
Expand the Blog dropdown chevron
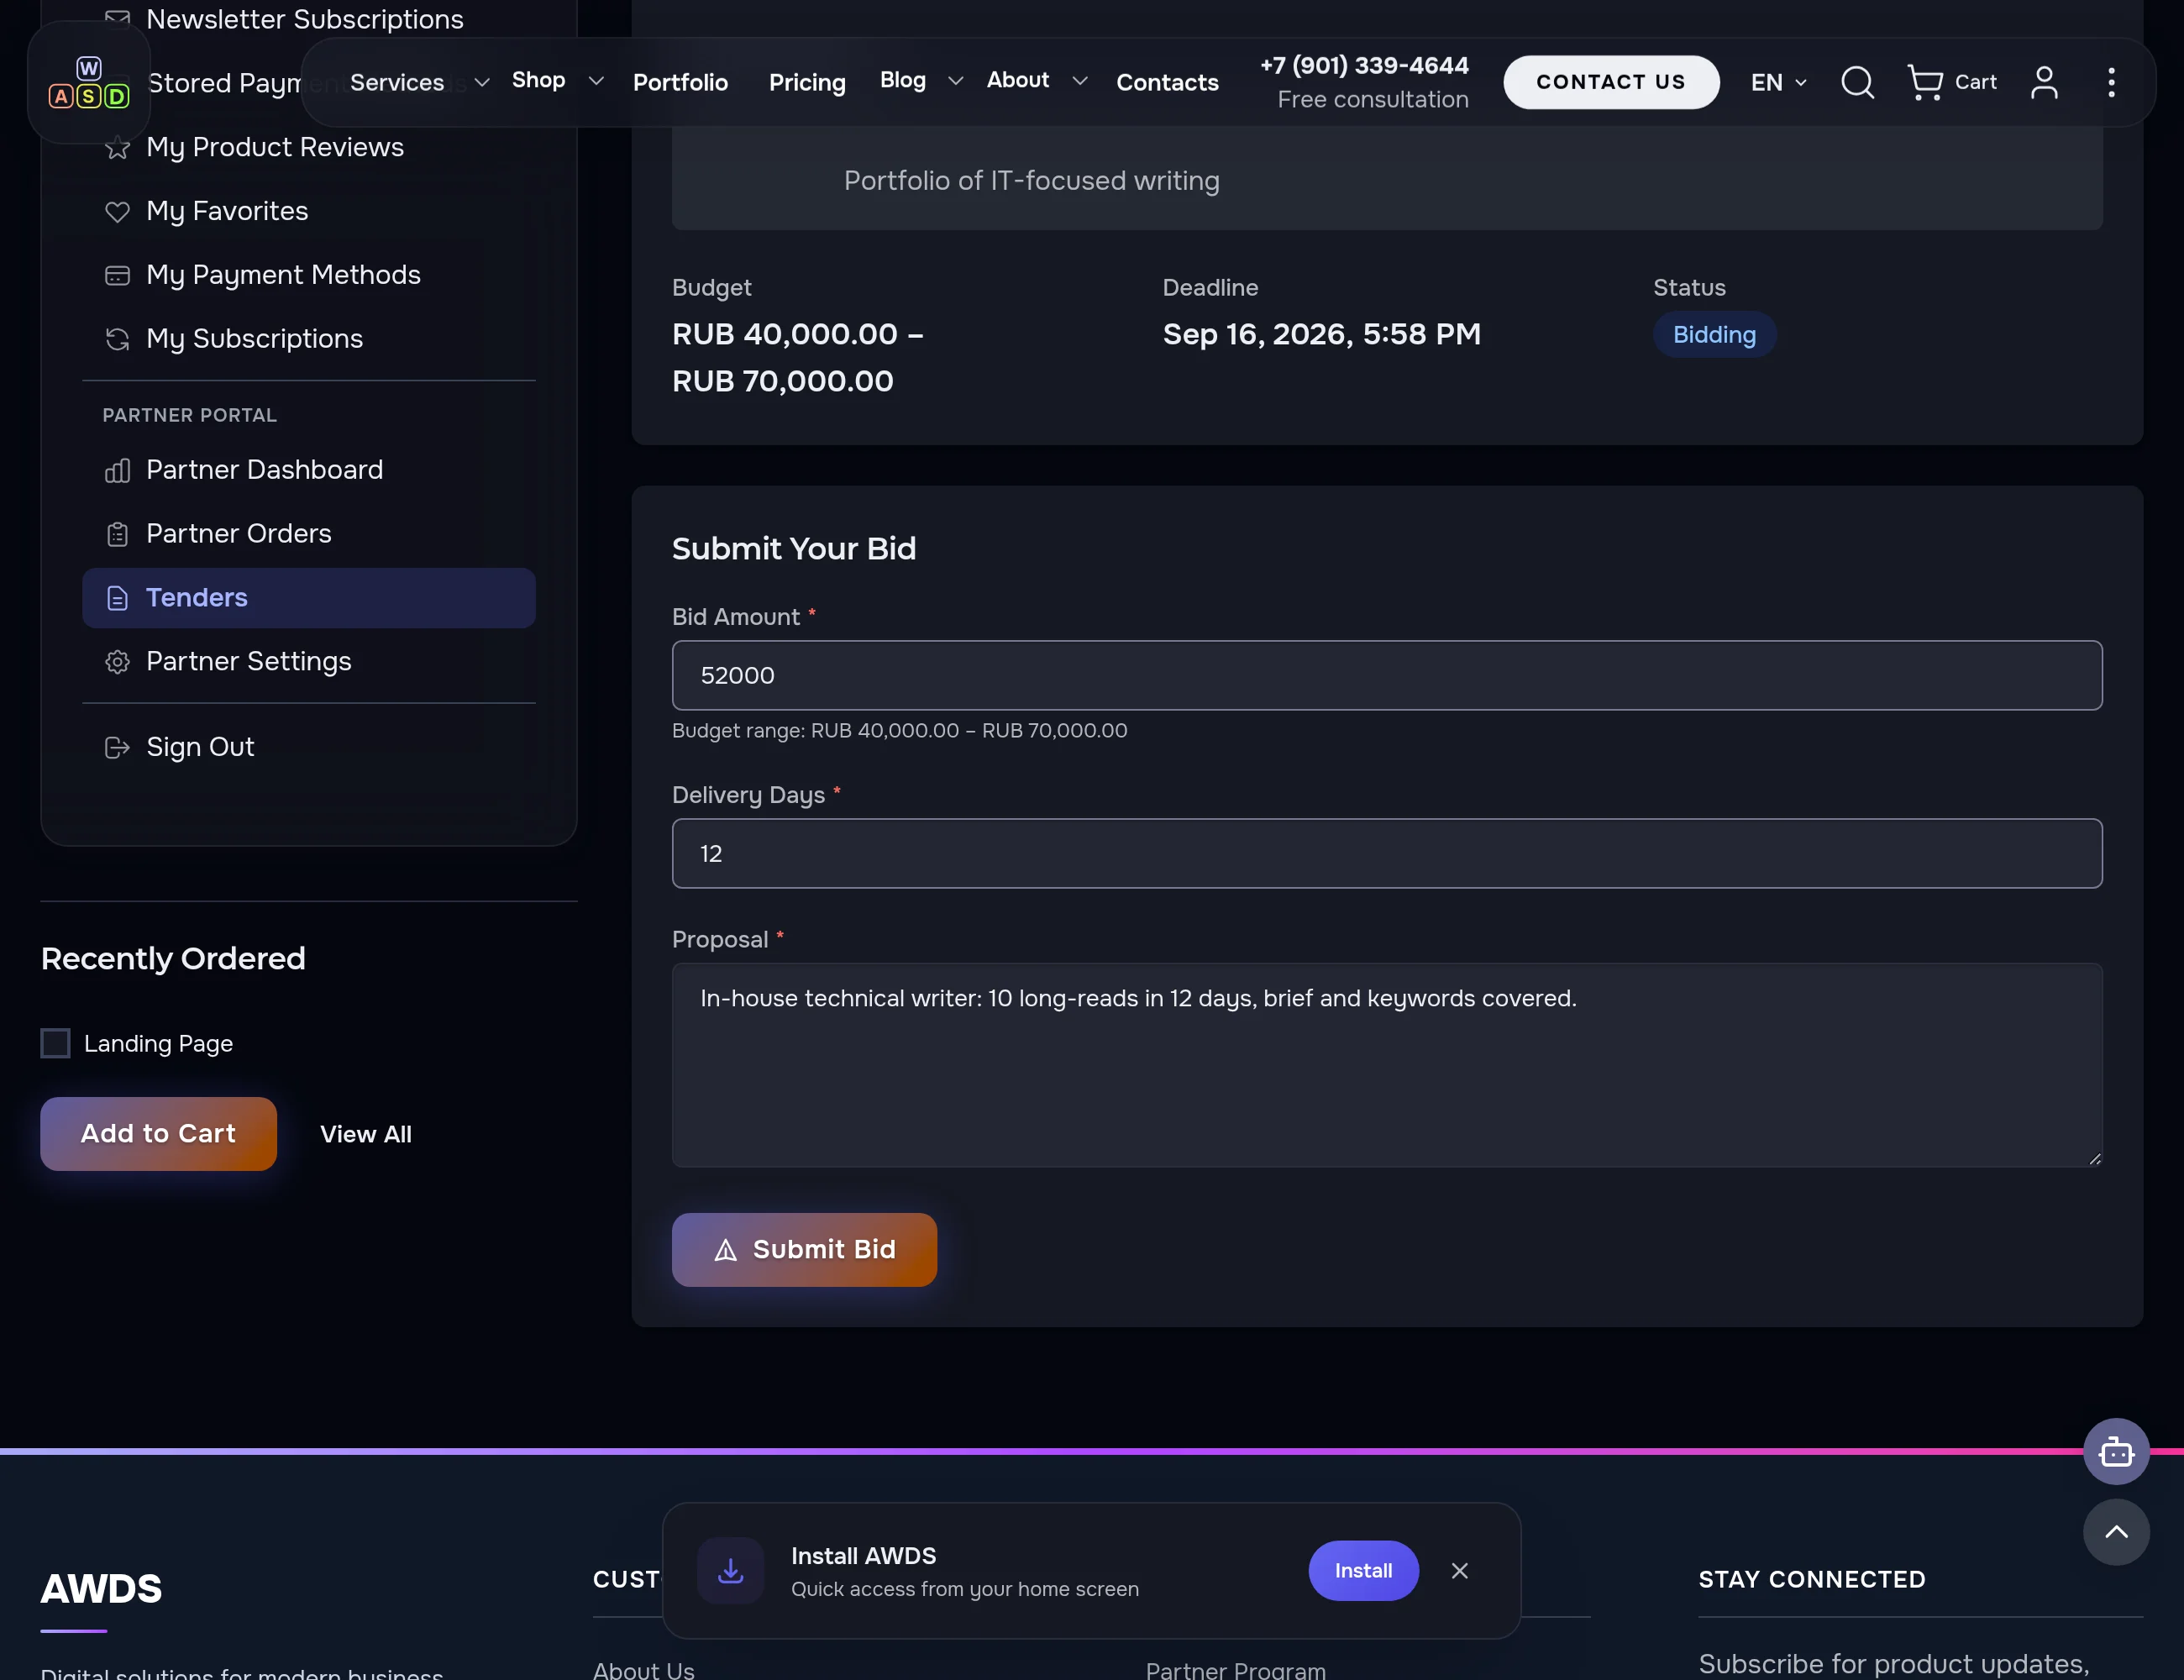click(x=955, y=81)
